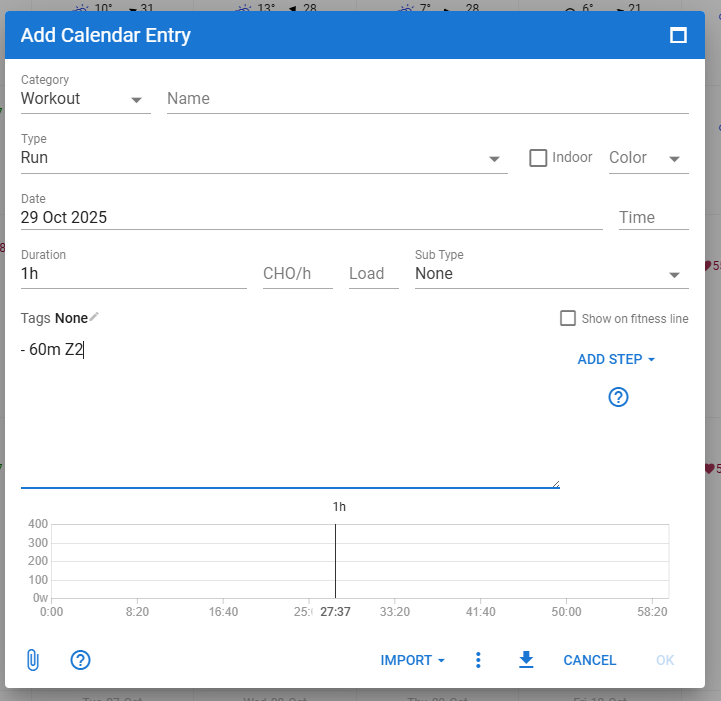Image resolution: width=721 pixels, height=701 pixels.
Task: Click the workout syntax help icon under Add Step
Action: (x=618, y=397)
